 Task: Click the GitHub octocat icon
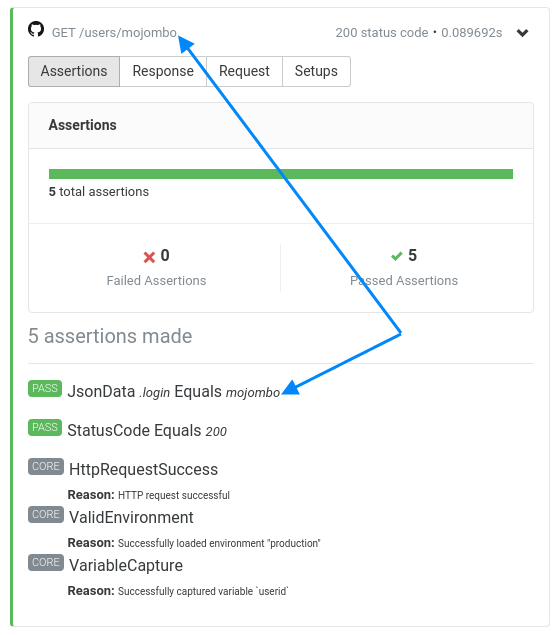click(x=36, y=29)
